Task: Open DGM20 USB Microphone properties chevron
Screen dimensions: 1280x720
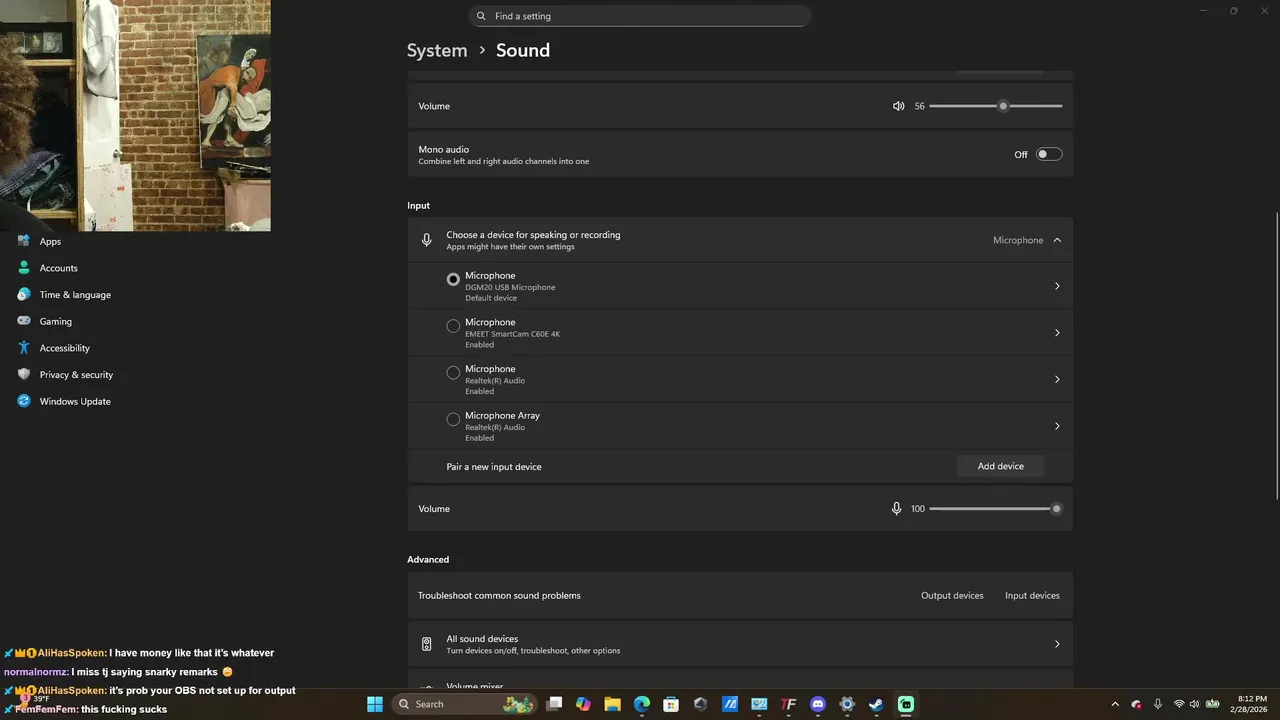Action: pyautogui.click(x=1057, y=286)
